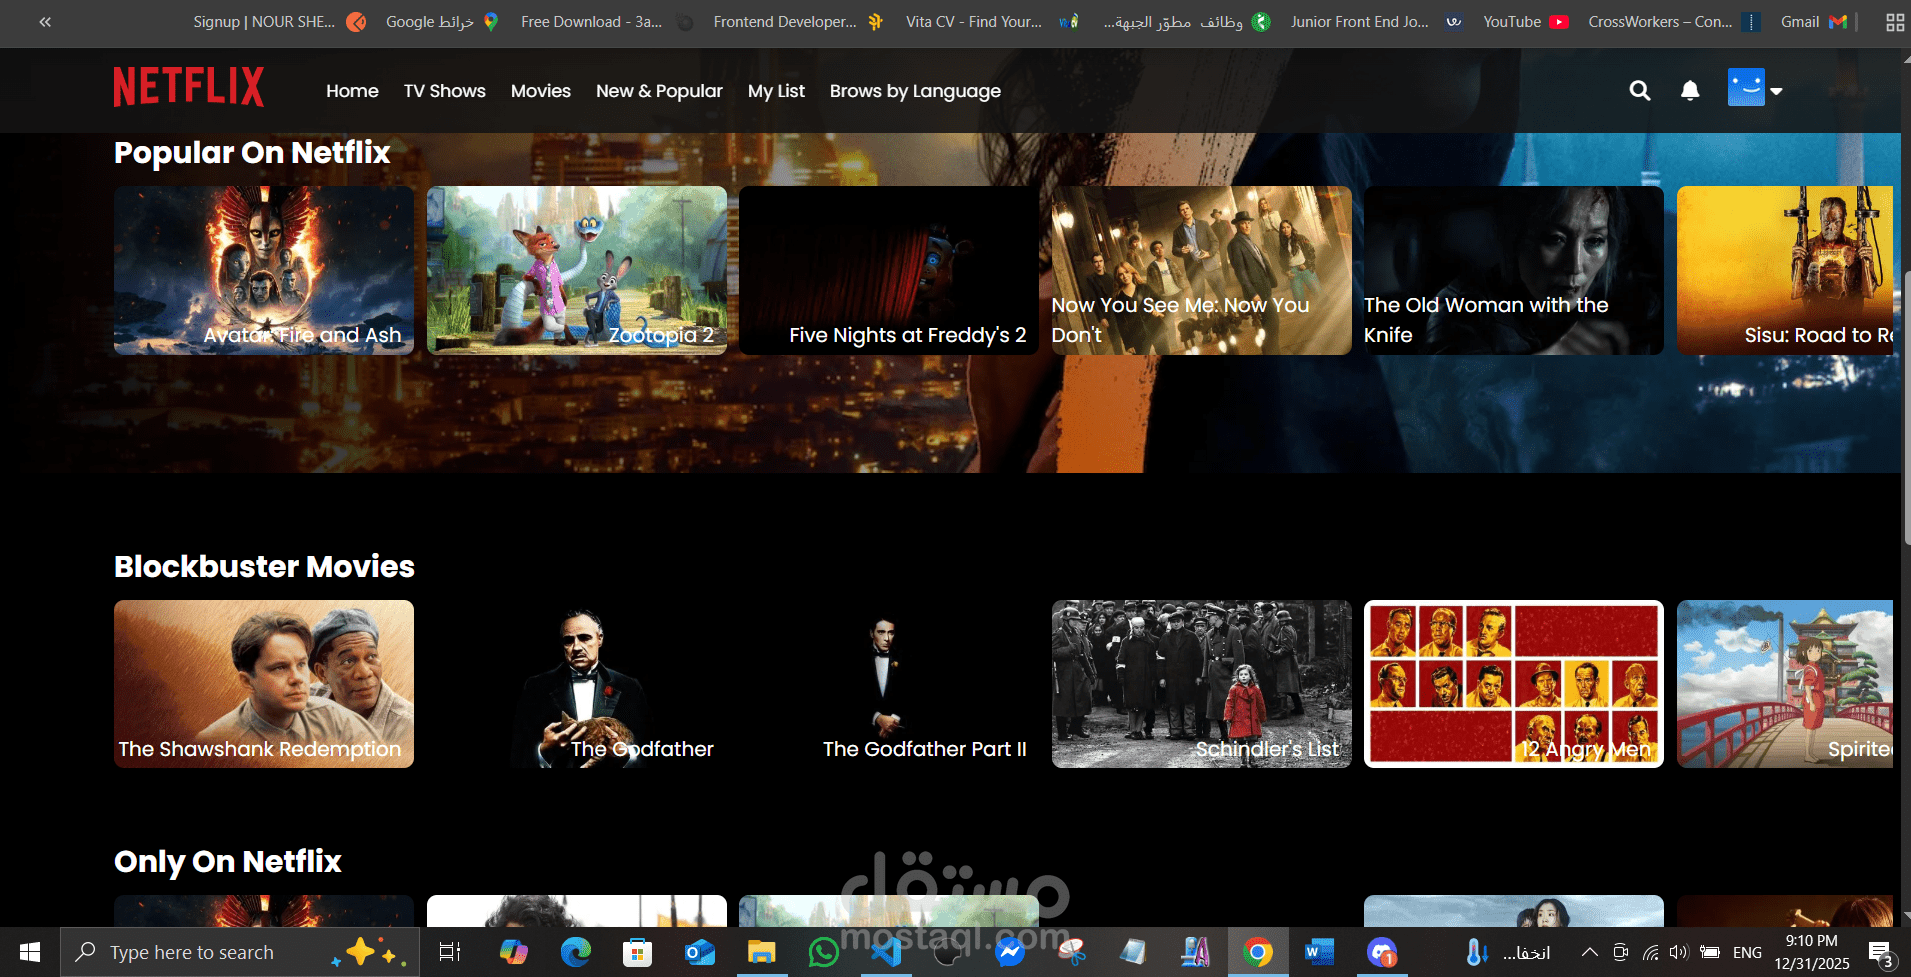Open the Windows Start menu
This screenshot has height=977, width=1911.
point(30,952)
